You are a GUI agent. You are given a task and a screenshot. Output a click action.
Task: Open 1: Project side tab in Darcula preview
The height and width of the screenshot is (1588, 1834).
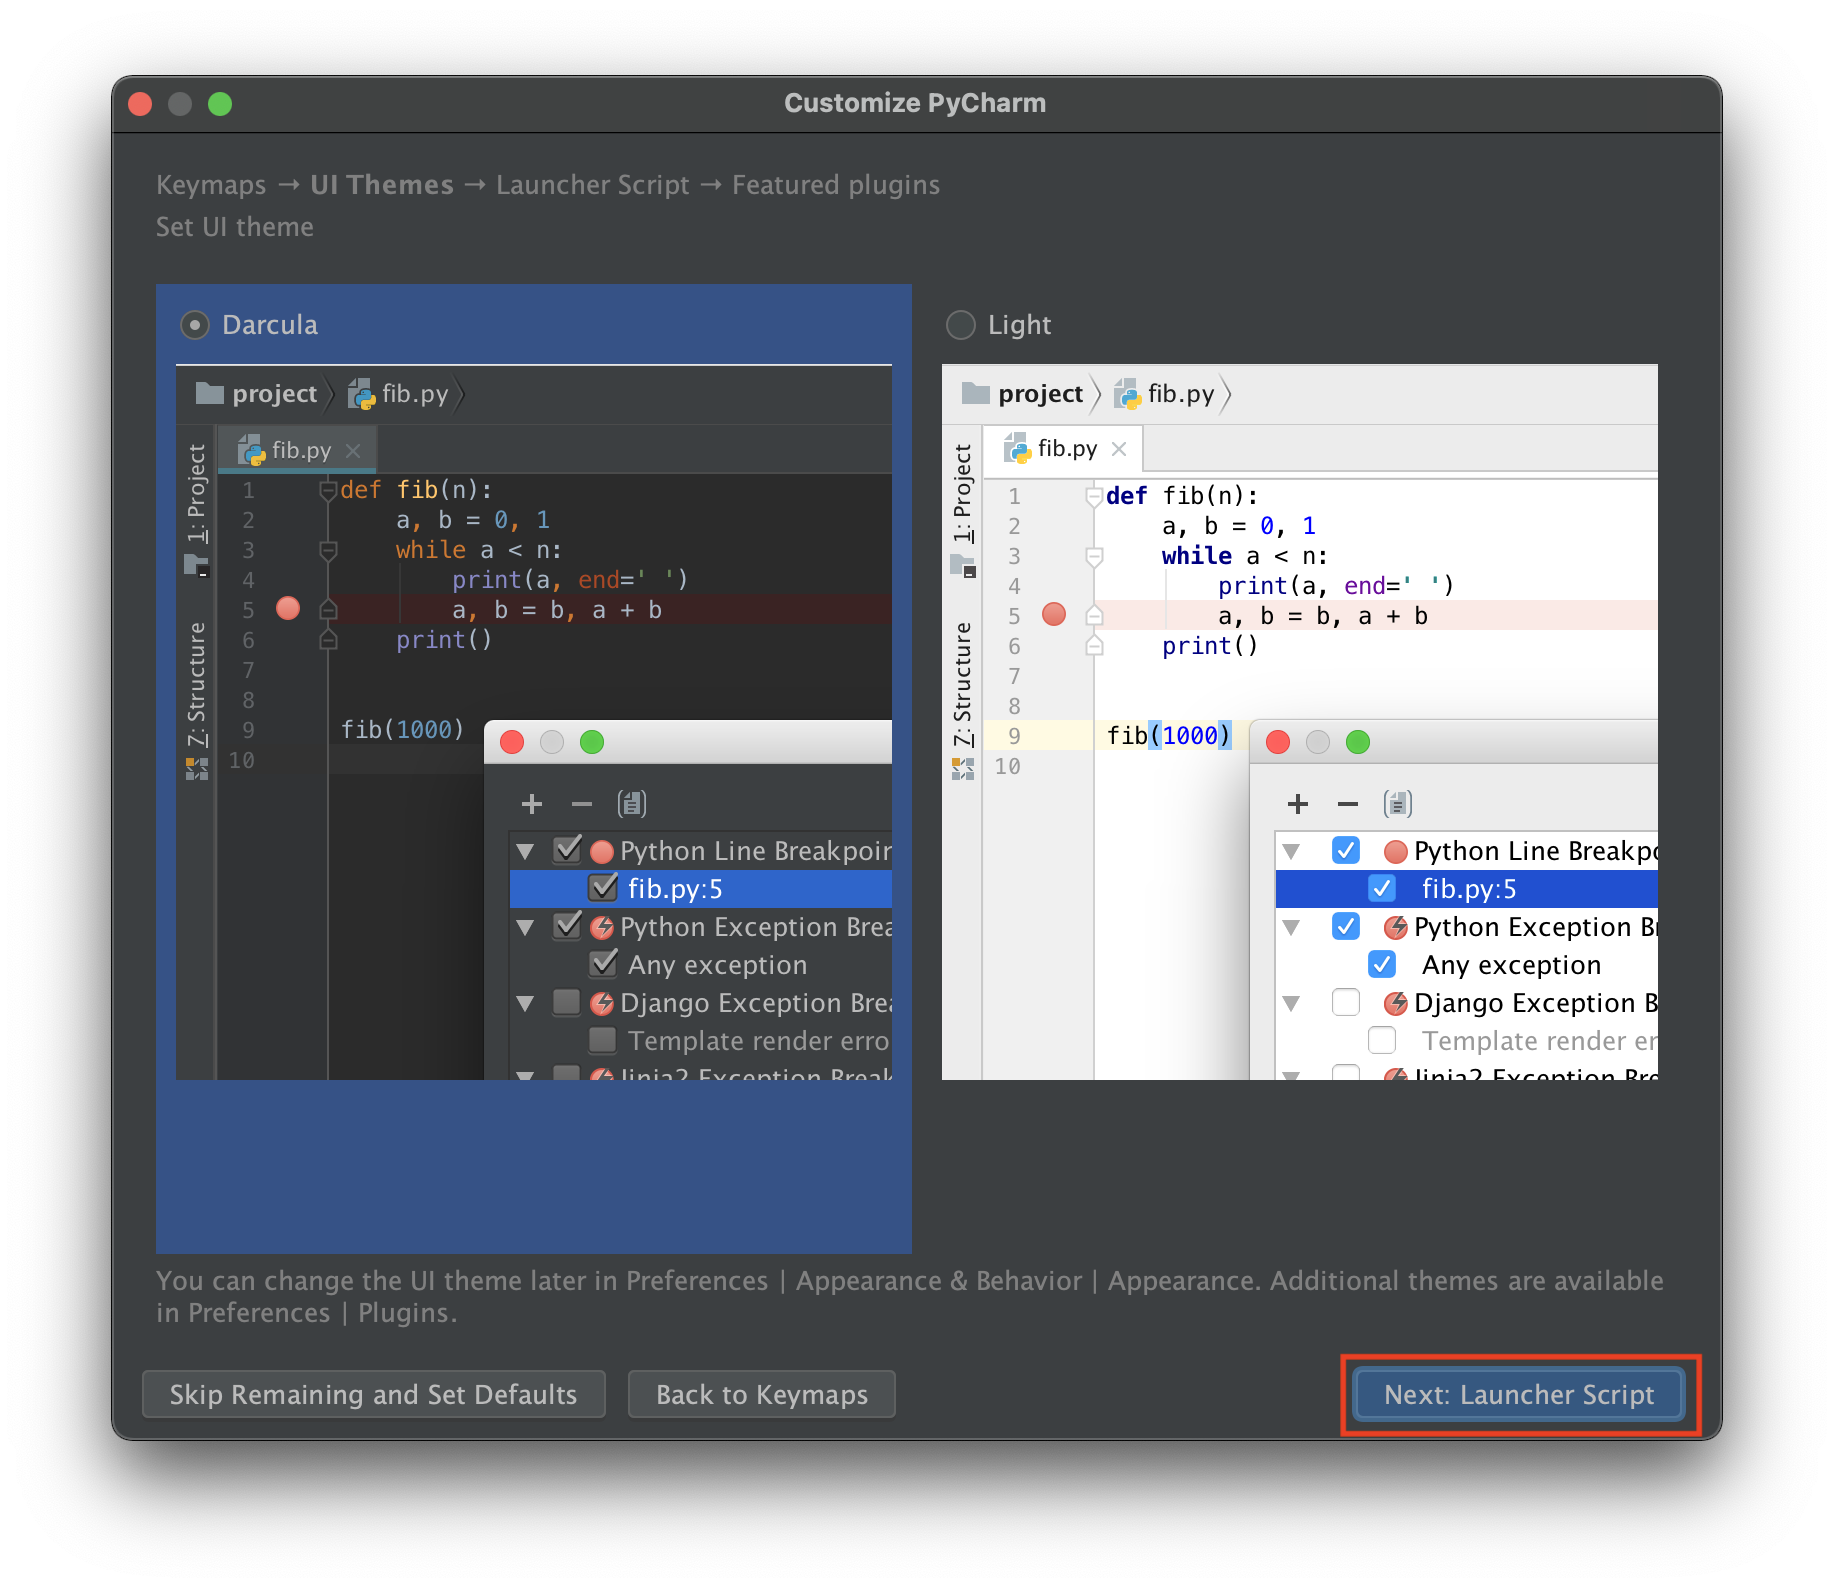coord(197,494)
